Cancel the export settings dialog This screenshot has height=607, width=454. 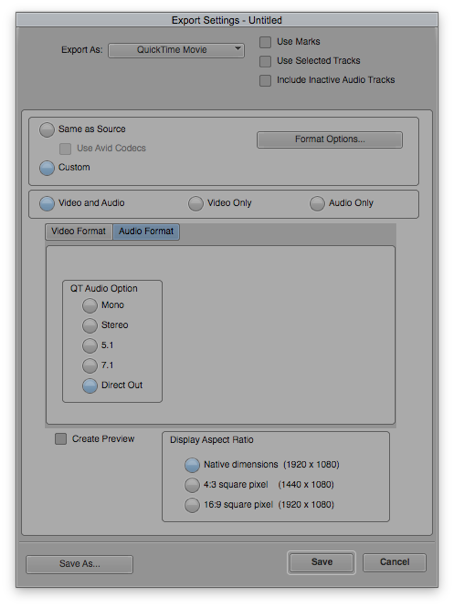click(x=394, y=562)
